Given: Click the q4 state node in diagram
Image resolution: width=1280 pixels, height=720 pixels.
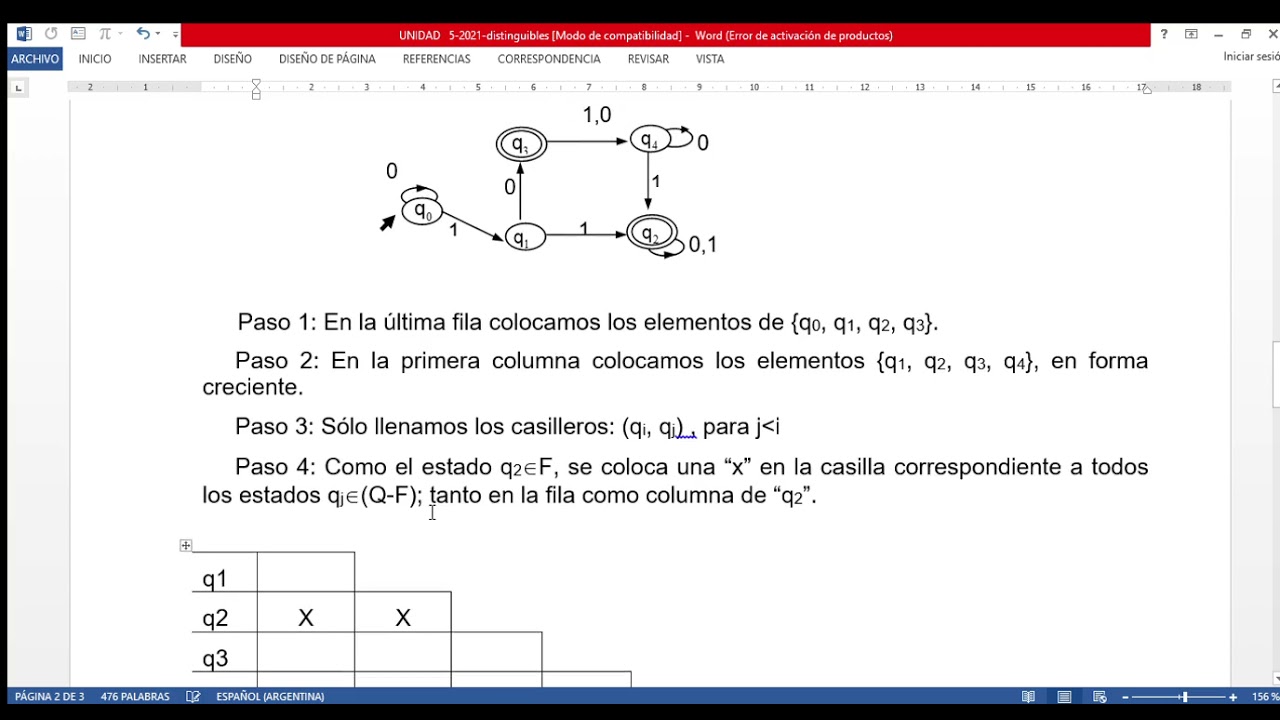Looking at the screenshot, I should [x=650, y=139].
